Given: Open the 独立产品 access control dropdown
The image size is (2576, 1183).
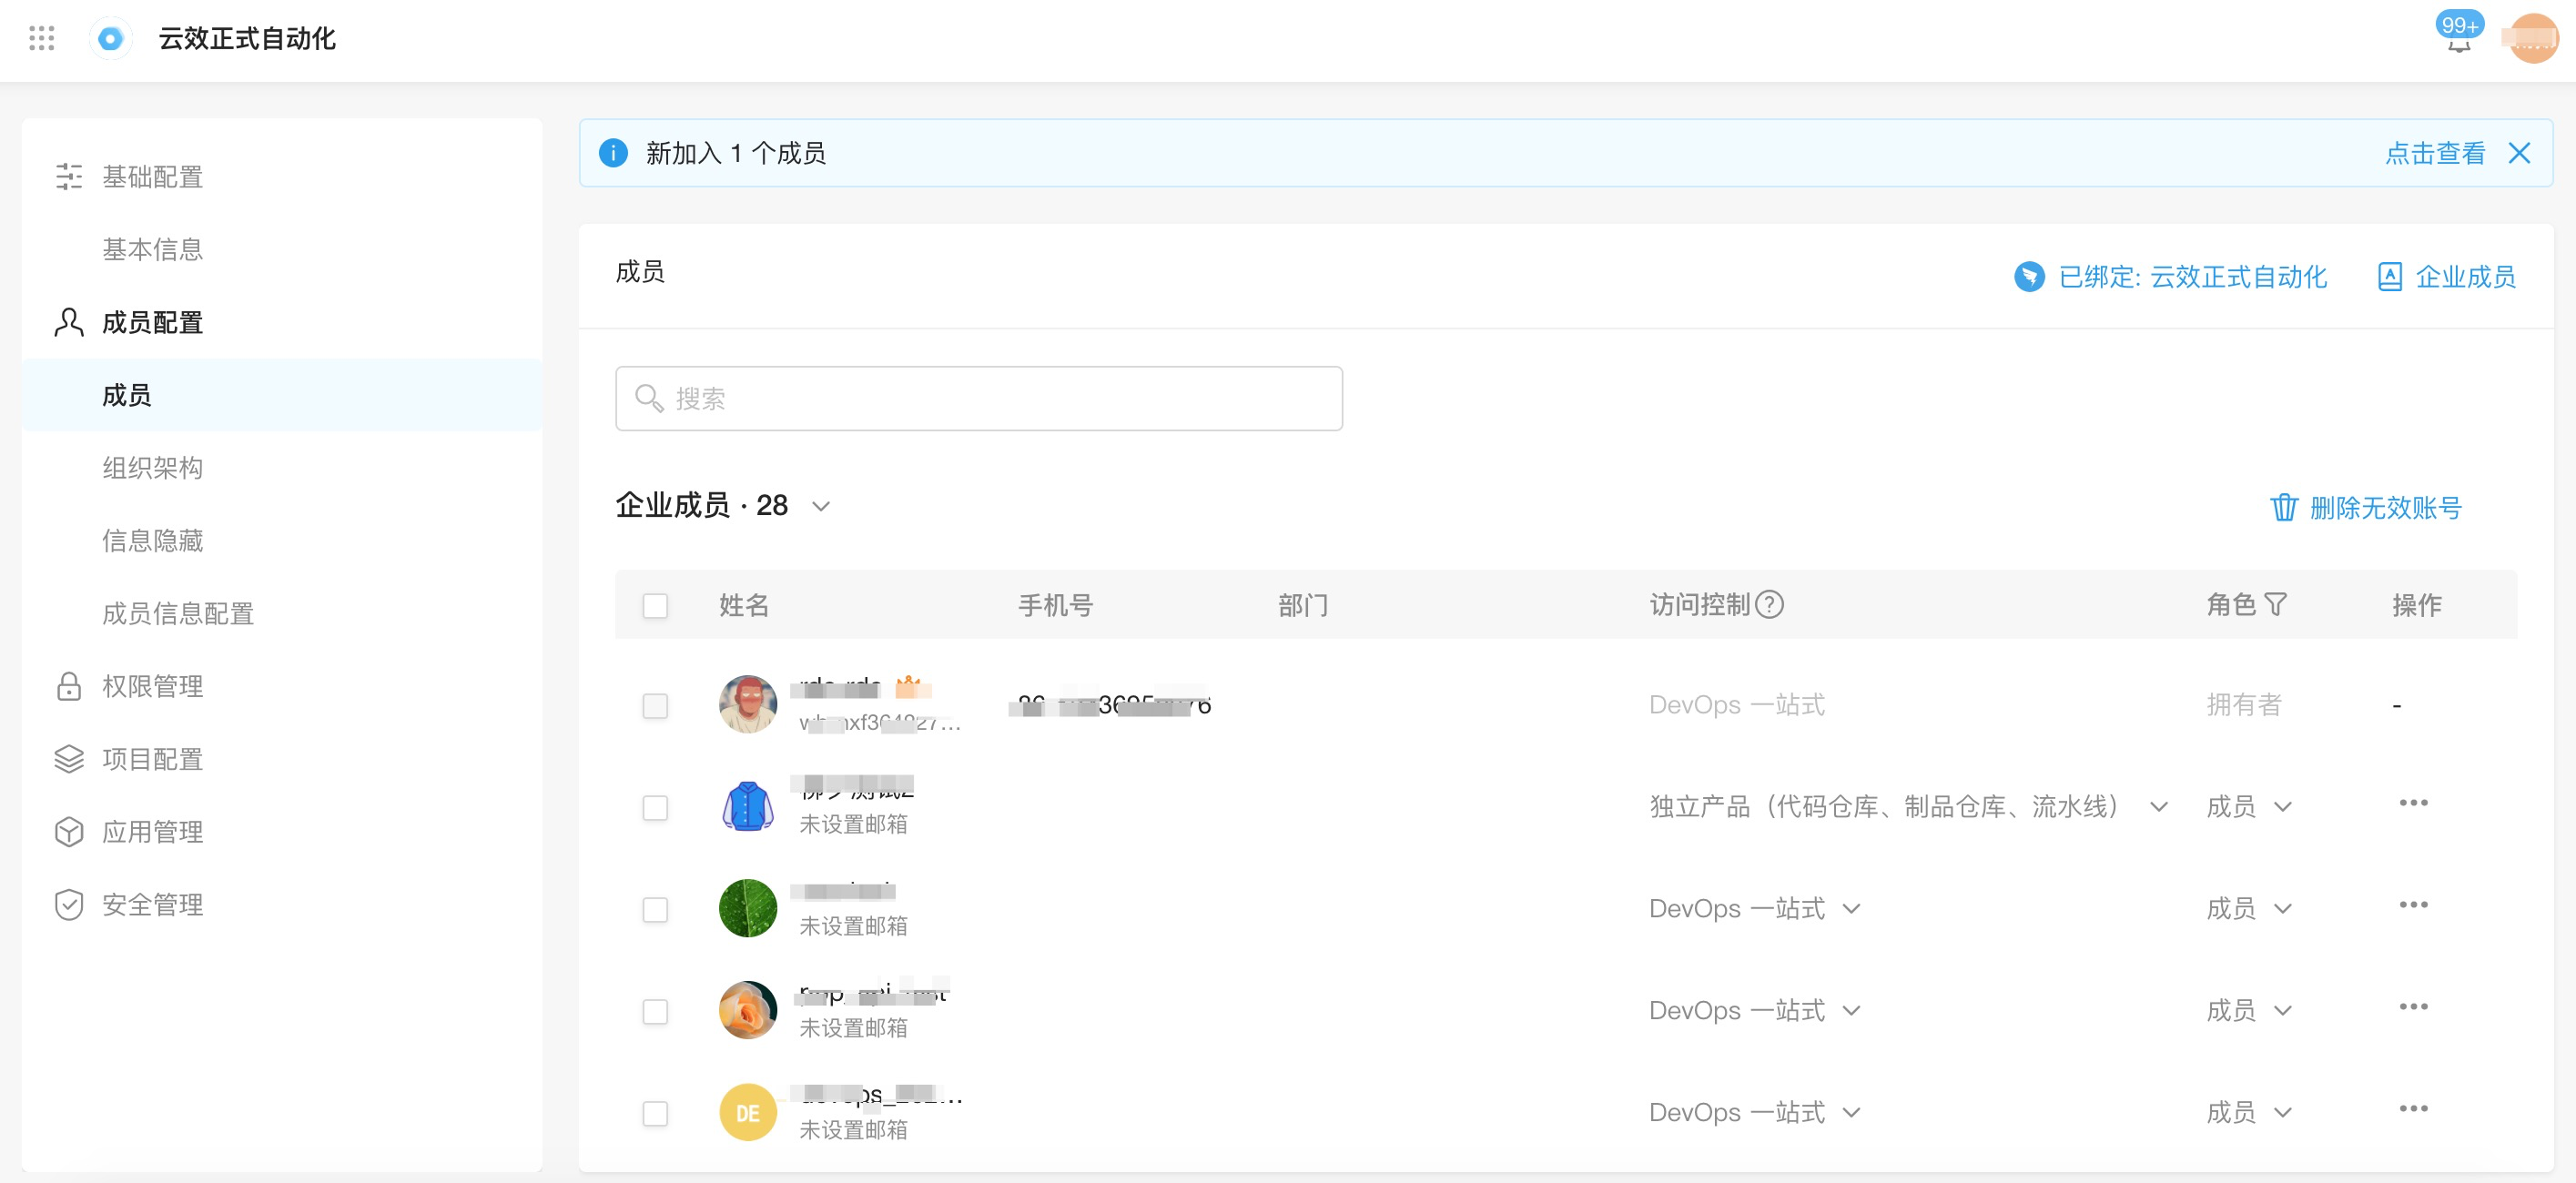Looking at the screenshot, I should pos(2159,807).
